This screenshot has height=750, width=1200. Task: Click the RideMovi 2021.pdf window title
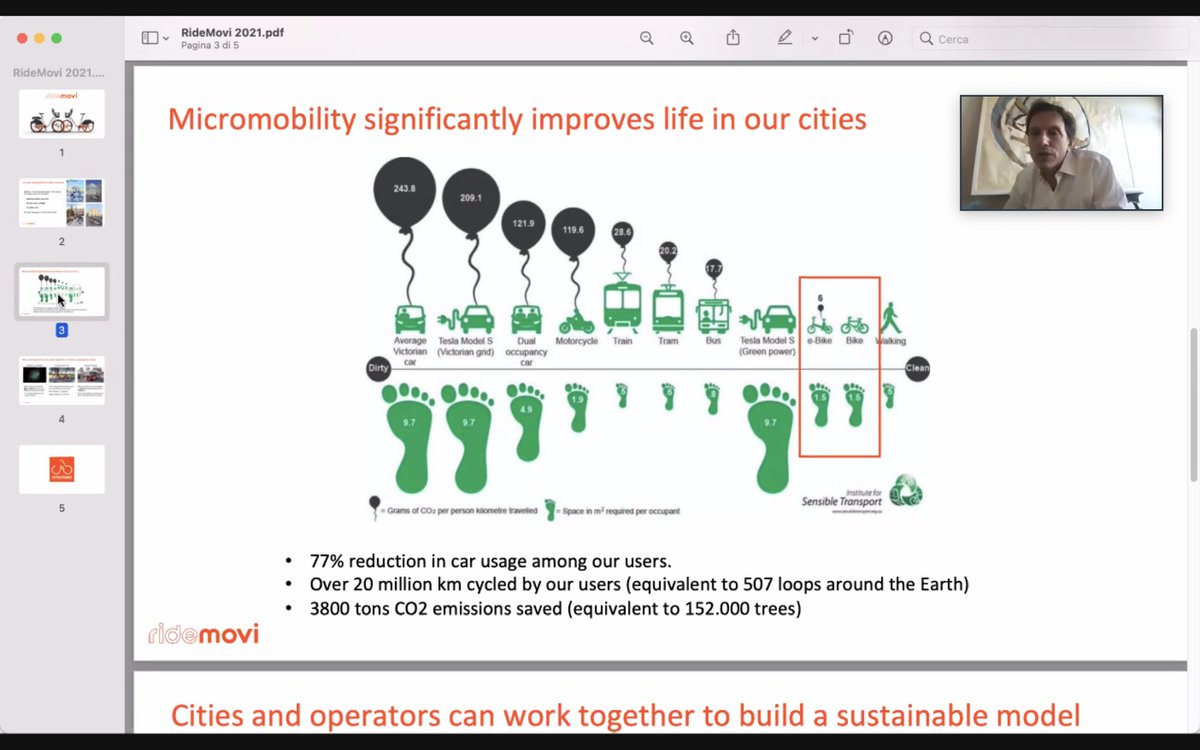(x=232, y=32)
